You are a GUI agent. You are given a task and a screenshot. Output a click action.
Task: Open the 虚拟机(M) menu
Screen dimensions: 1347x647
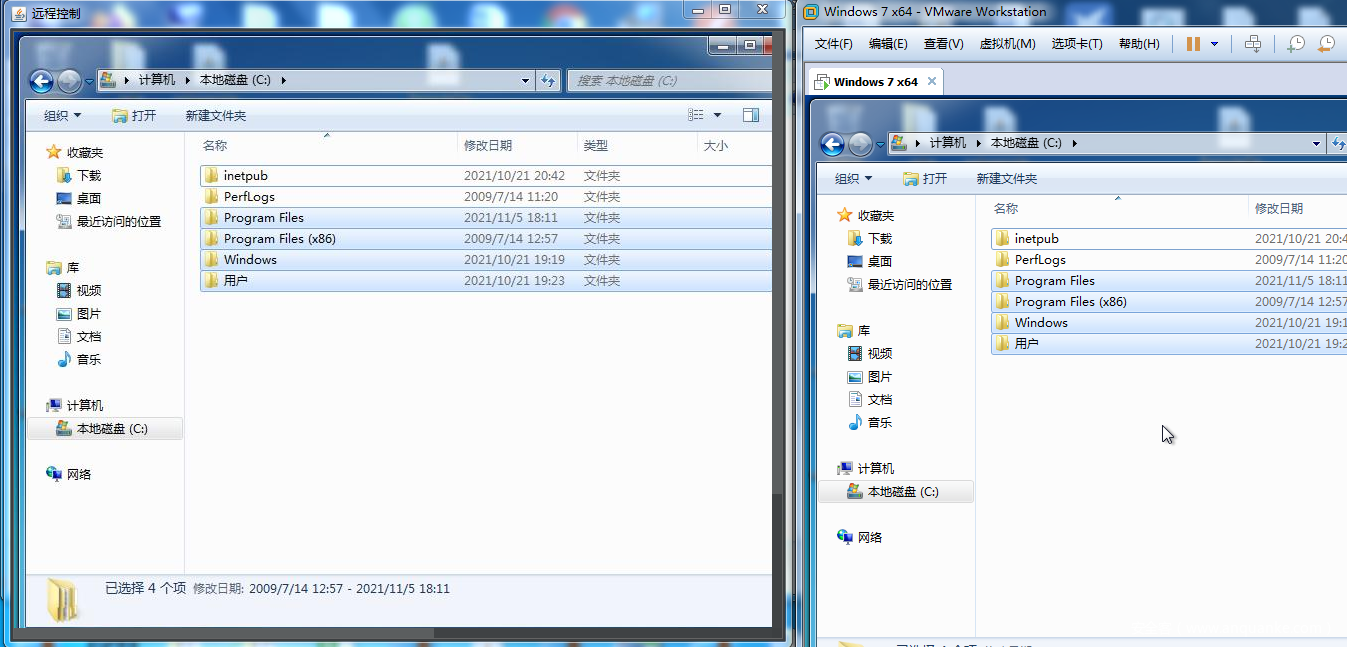point(1007,44)
